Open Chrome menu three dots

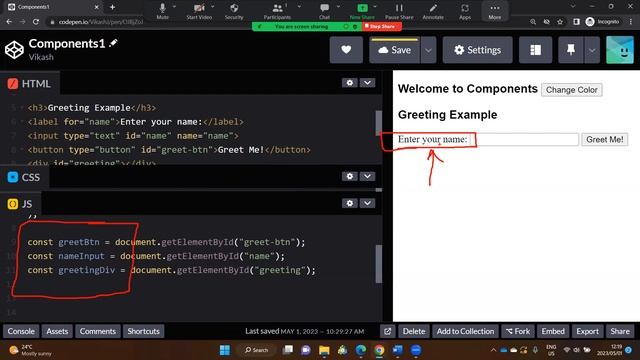[x=631, y=22]
